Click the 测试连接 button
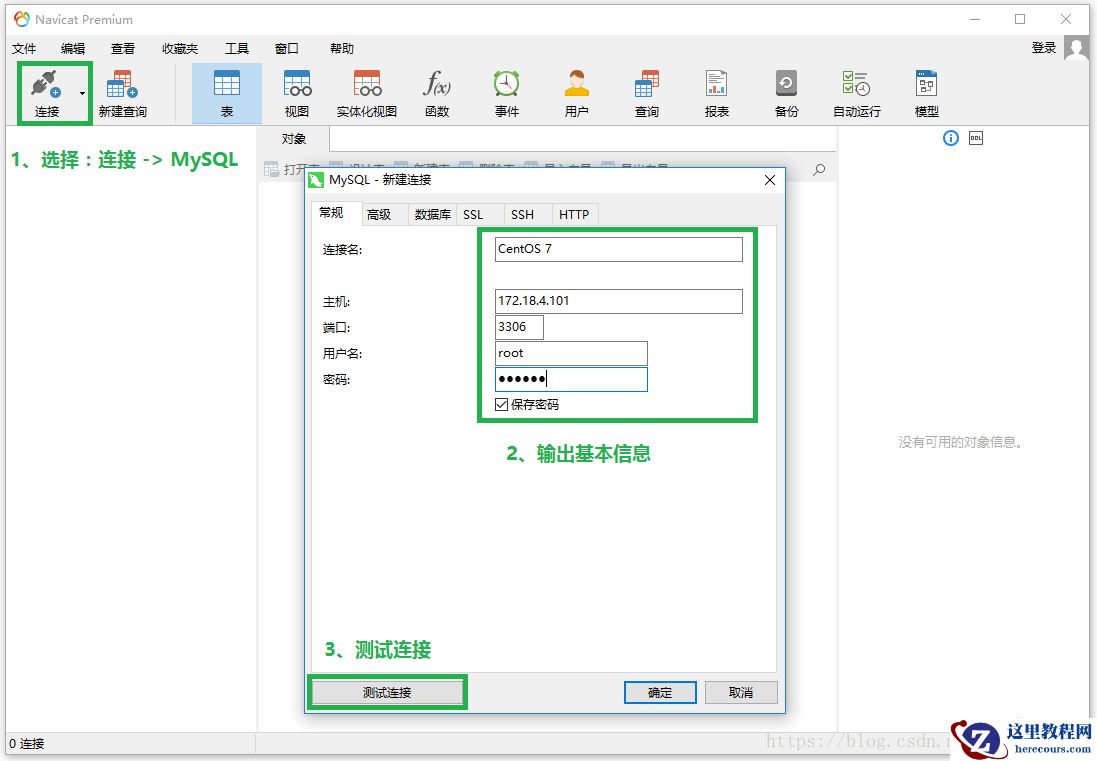The width and height of the screenshot is (1097, 761). click(x=387, y=692)
